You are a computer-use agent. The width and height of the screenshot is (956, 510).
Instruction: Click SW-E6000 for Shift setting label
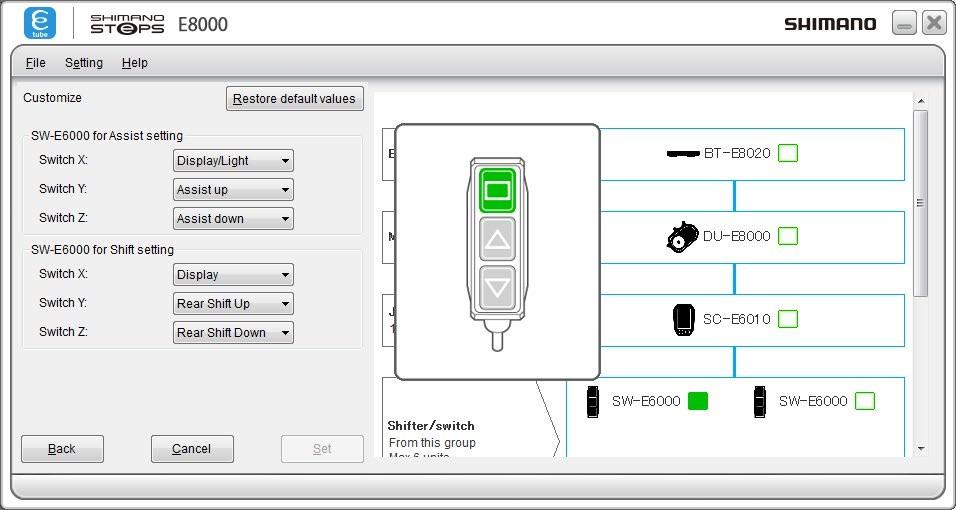pos(102,250)
